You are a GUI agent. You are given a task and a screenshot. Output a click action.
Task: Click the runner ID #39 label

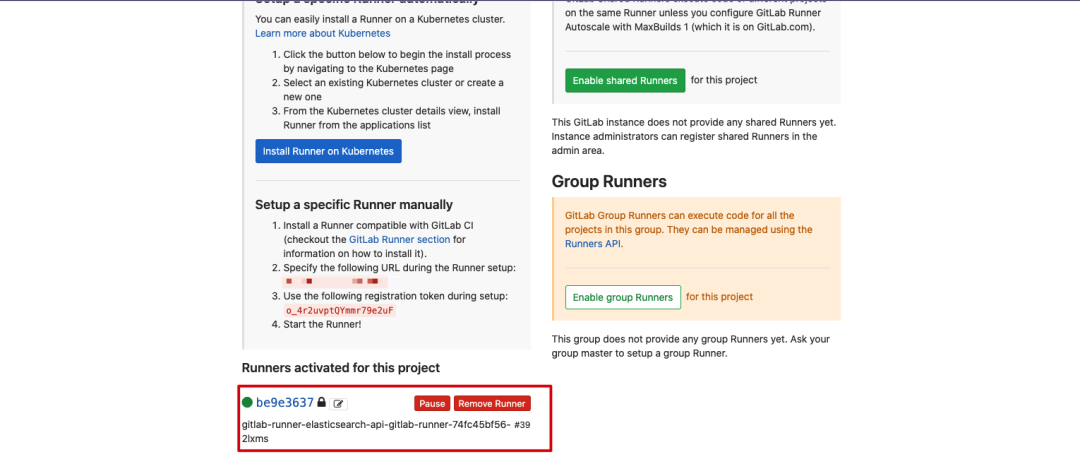click(522, 425)
